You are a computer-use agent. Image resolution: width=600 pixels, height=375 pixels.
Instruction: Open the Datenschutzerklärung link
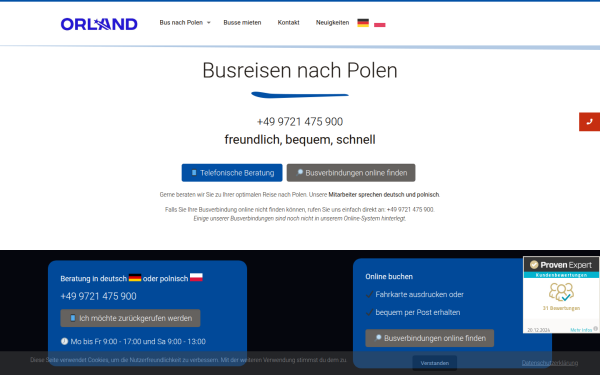pyautogui.click(x=549, y=363)
